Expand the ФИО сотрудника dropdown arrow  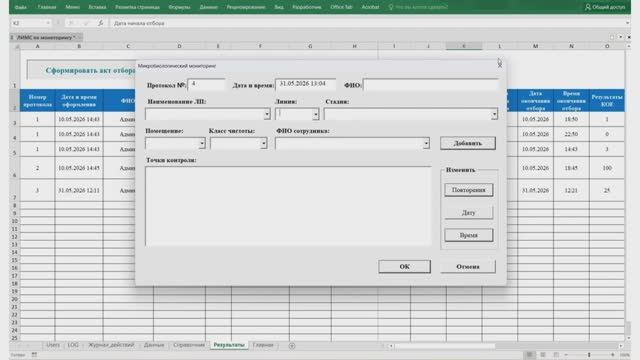[x=426, y=143]
